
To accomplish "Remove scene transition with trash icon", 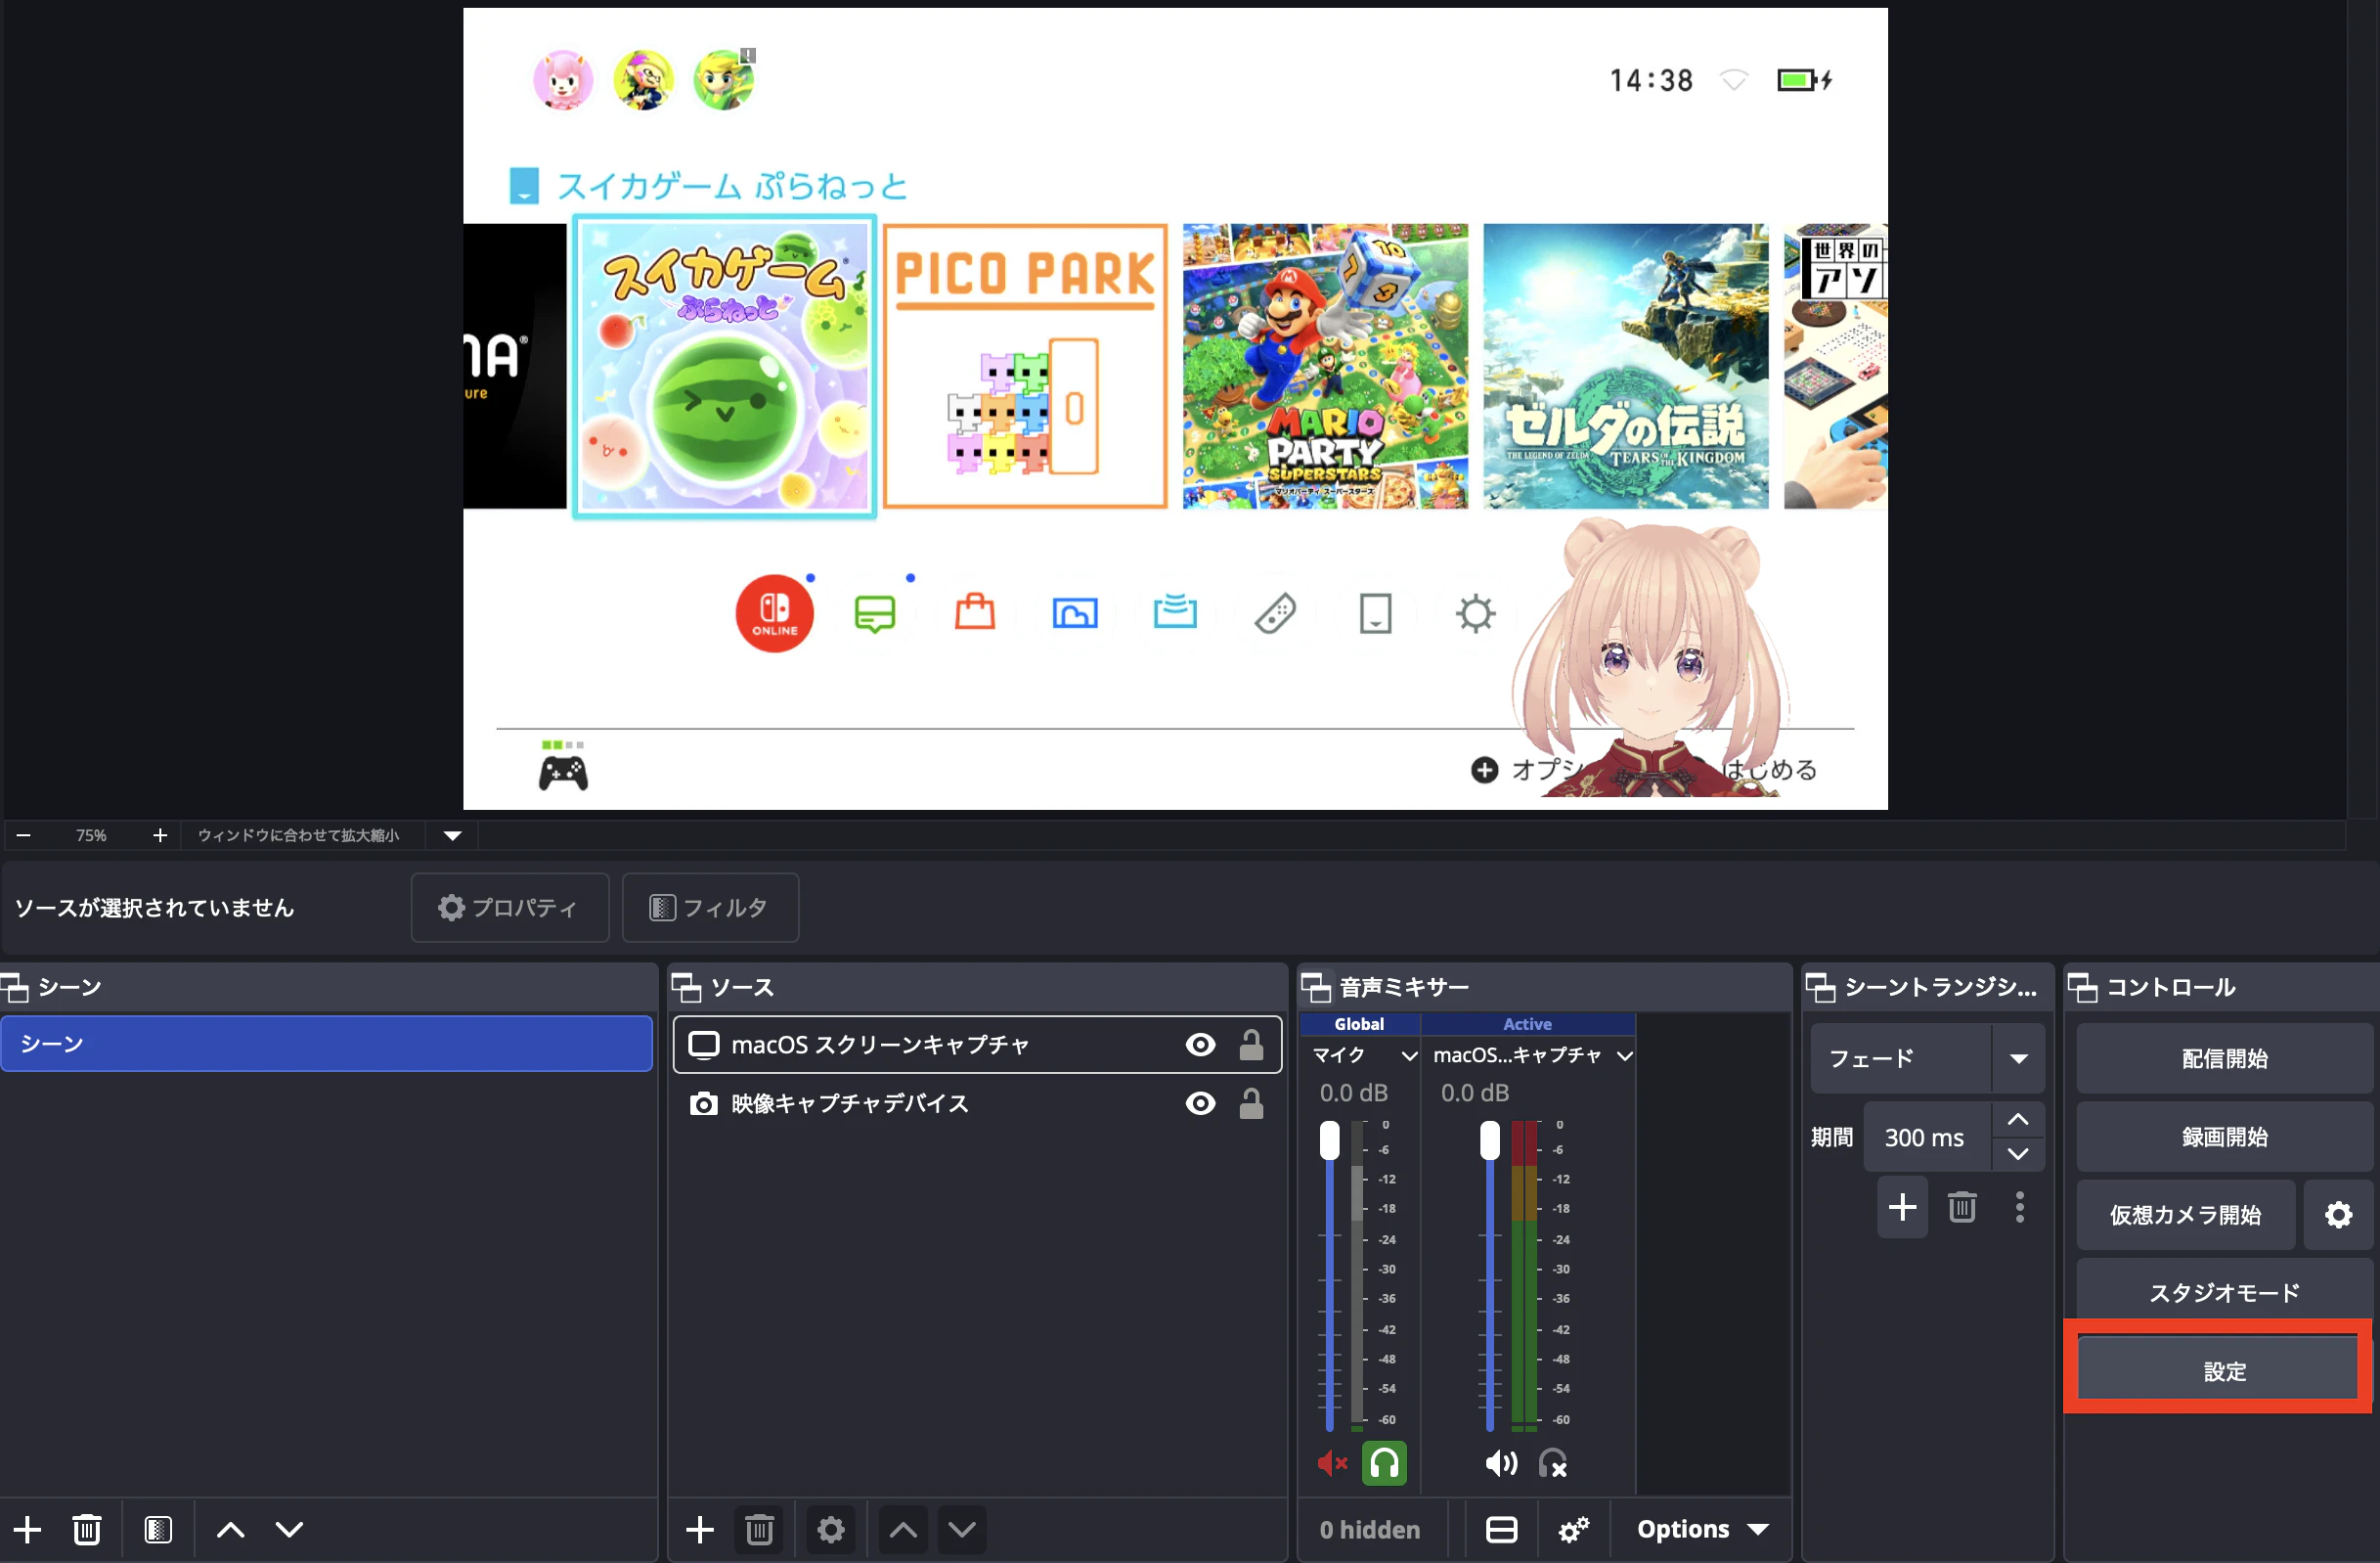I will tap(1962, 1207).
